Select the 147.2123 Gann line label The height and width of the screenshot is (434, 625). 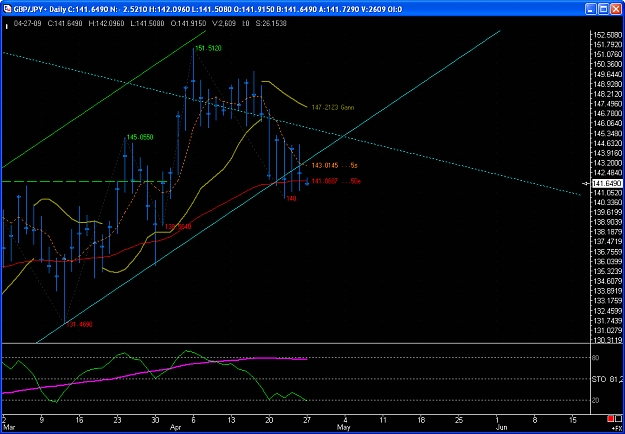[332, 107]
